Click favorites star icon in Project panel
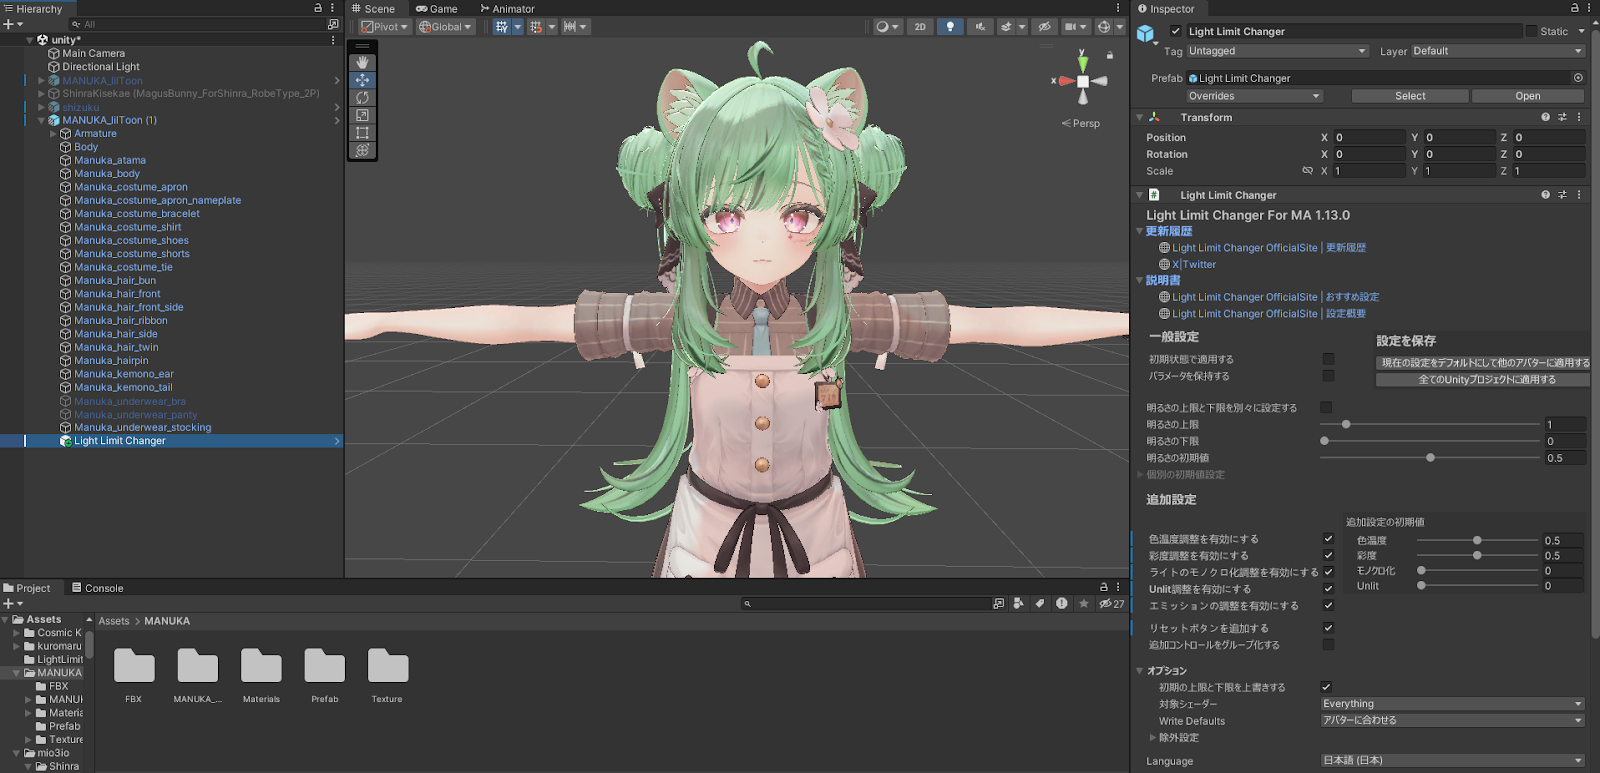This screenshot has width=1600, height=773. 1083,603
